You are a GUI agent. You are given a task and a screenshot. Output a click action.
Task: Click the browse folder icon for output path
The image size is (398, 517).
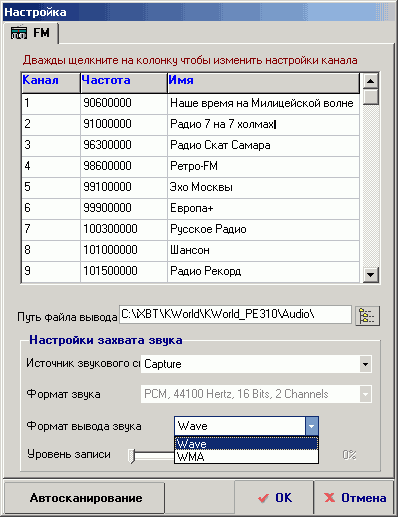tap(367, 315)
